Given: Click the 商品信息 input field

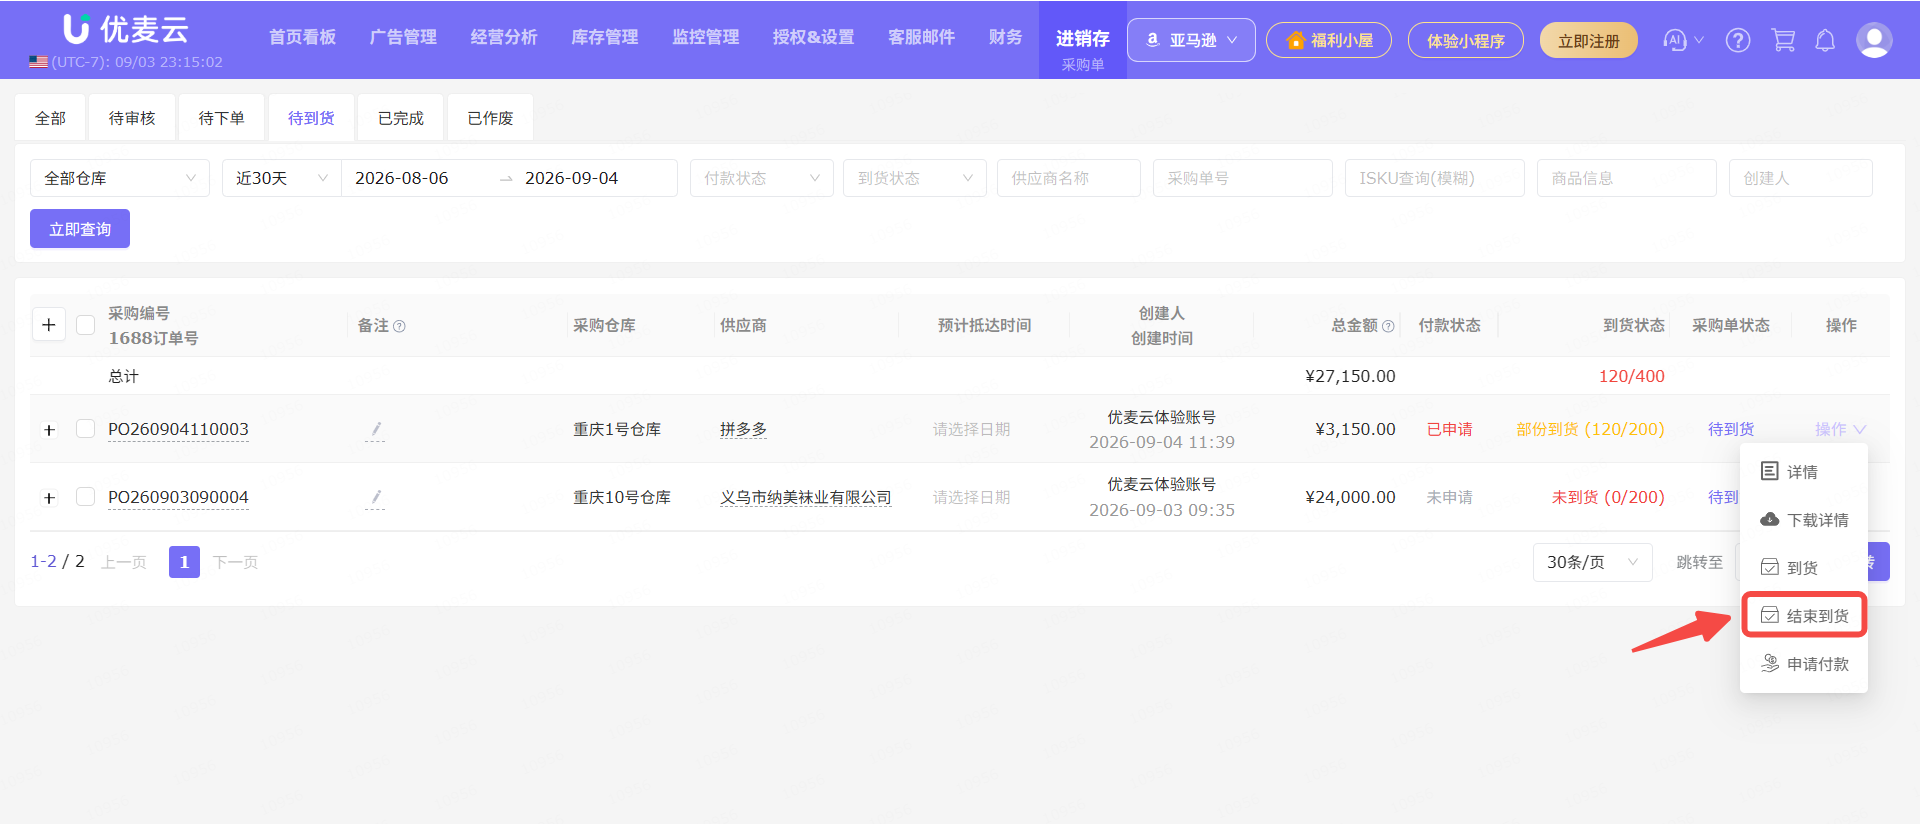Looking at the screenshot, I should [1627, 178].
